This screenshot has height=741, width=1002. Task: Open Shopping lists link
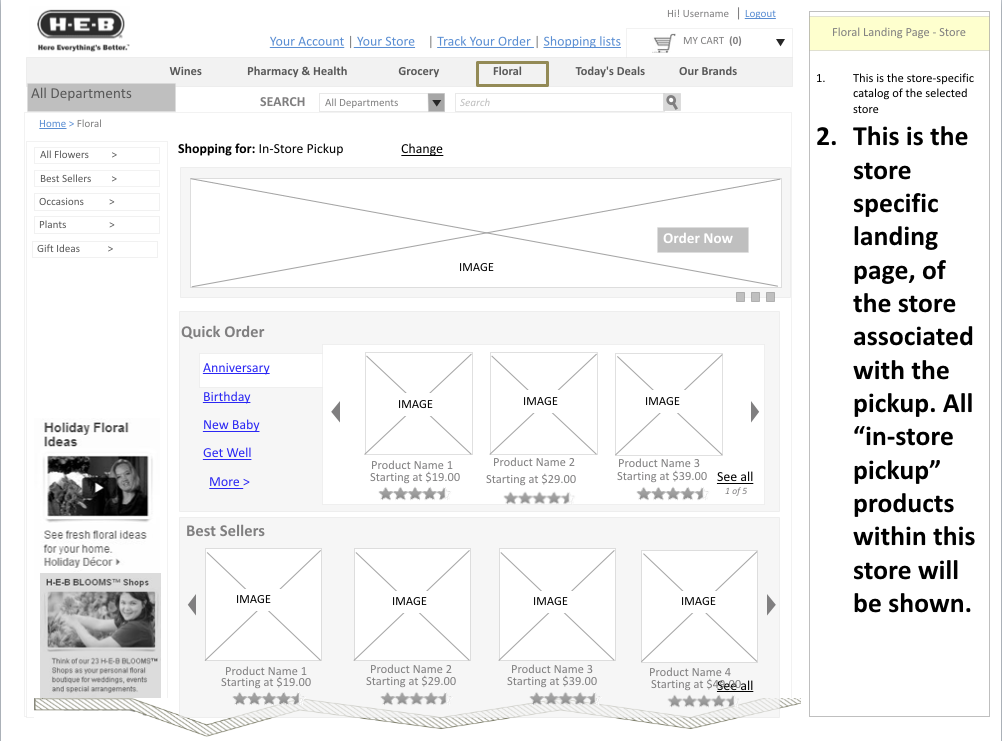click(582, 42)
